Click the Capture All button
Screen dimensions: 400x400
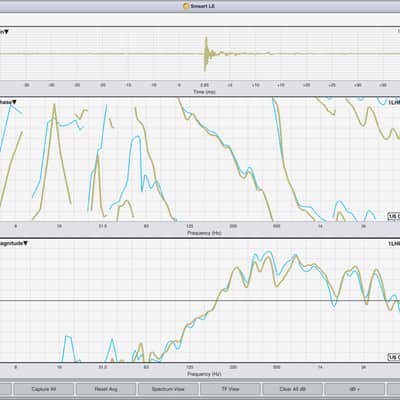coord(44,389)
